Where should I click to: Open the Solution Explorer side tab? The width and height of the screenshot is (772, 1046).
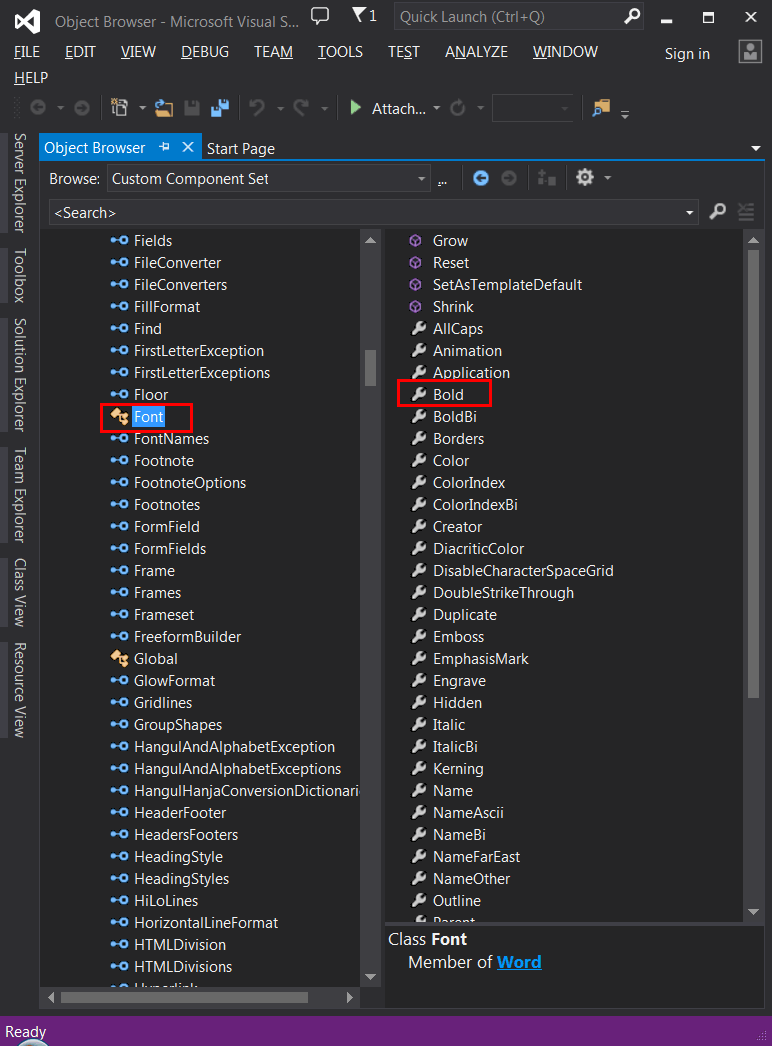point(19,374)
